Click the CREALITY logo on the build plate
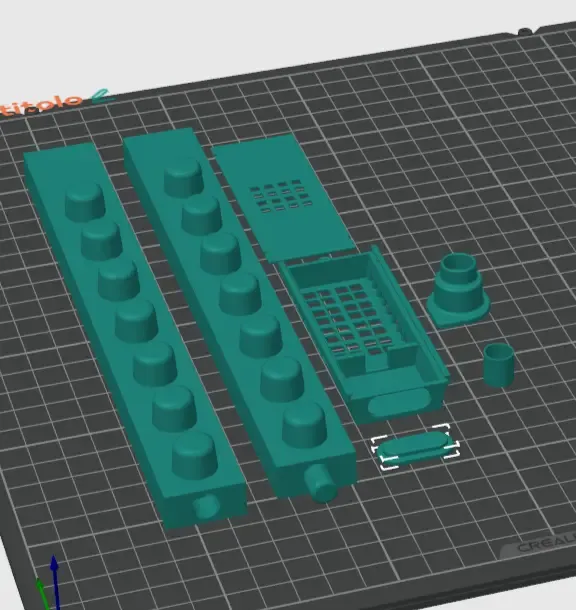Image resolution: width=576 pixels, height=610 pixels. click(x=544, y=545)
